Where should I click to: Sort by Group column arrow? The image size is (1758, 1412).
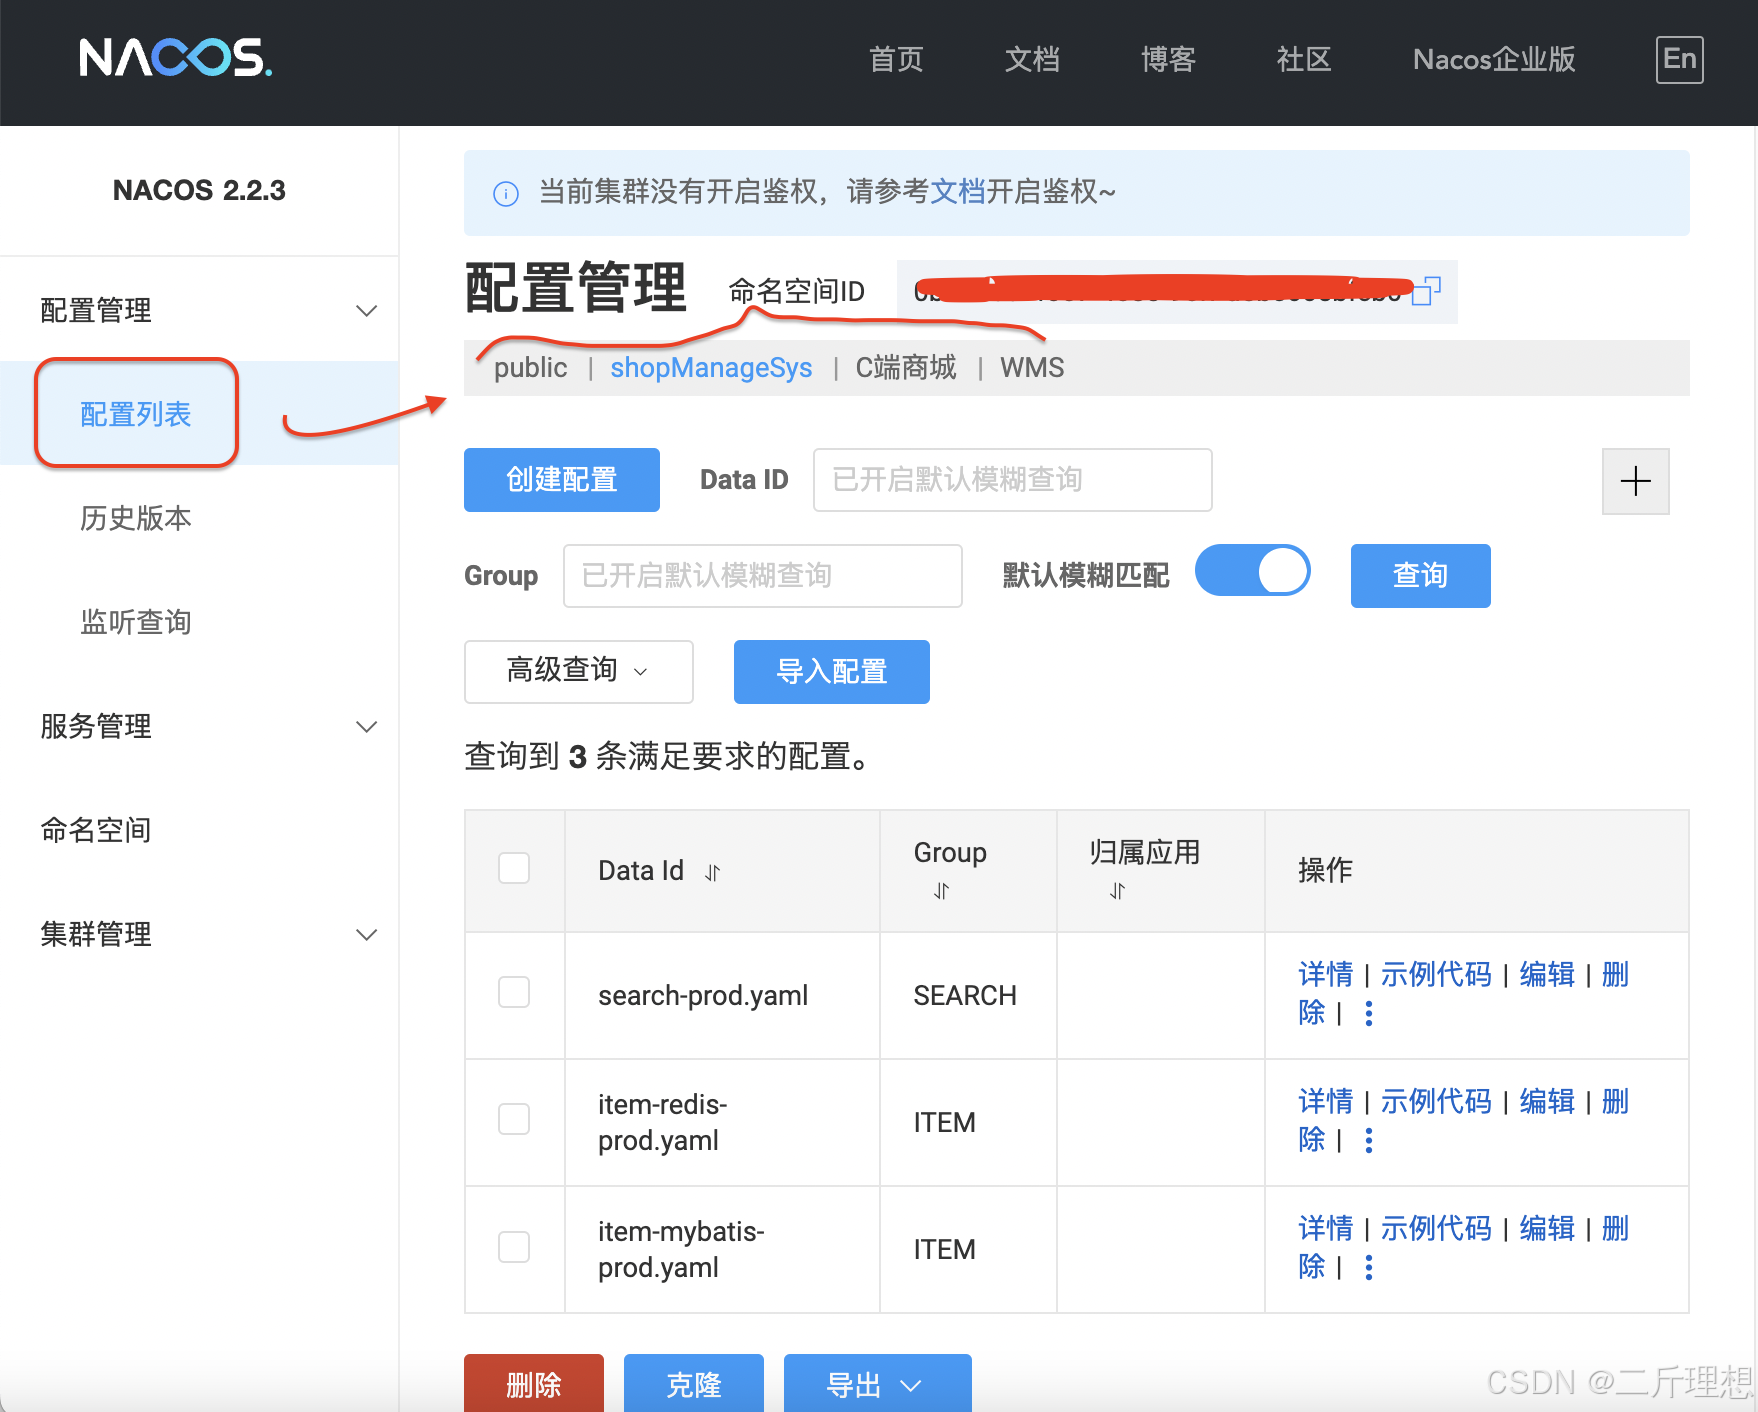[x=941, y=890]
